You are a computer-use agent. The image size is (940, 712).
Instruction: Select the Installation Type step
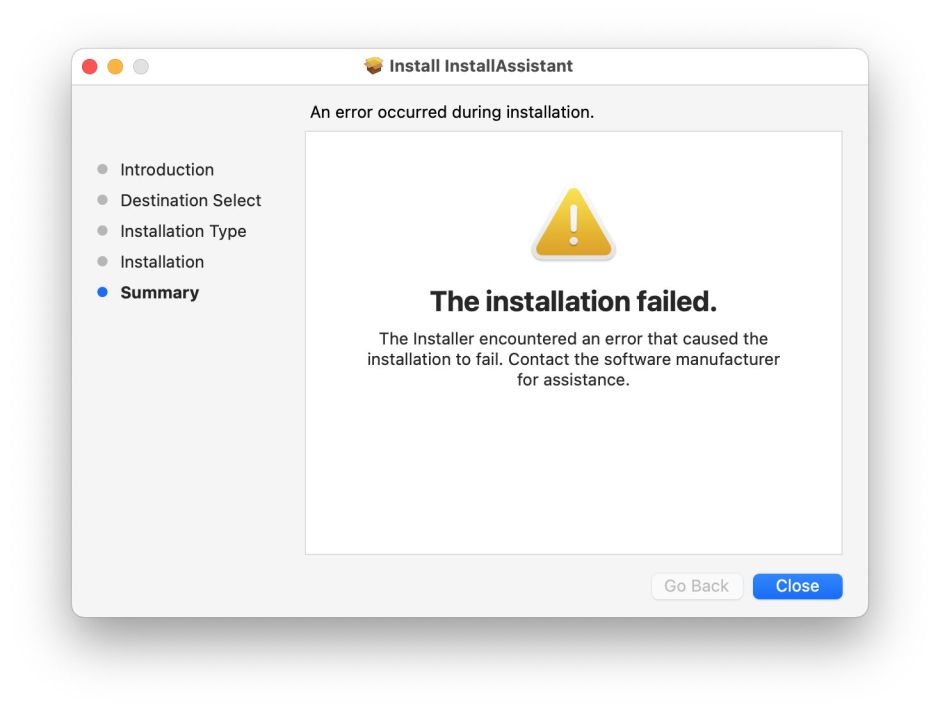click(x=183, y=231)
